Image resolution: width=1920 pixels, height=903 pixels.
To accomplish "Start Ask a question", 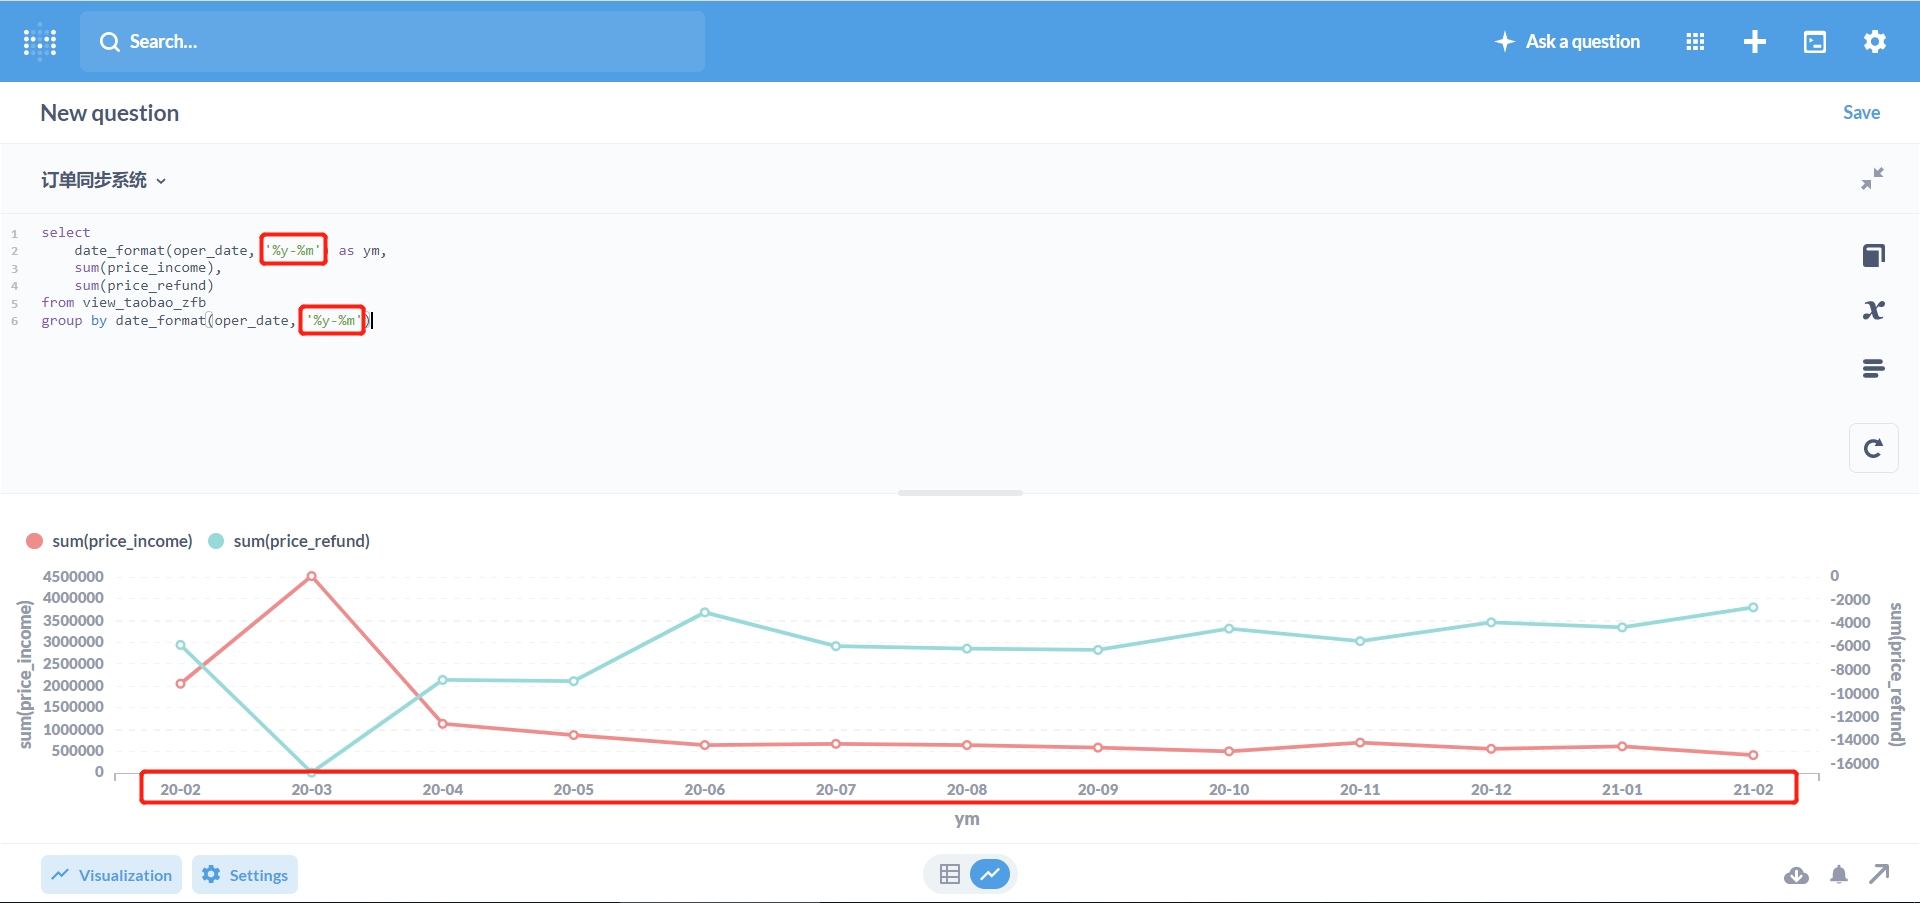I will tap(1566, 41).
